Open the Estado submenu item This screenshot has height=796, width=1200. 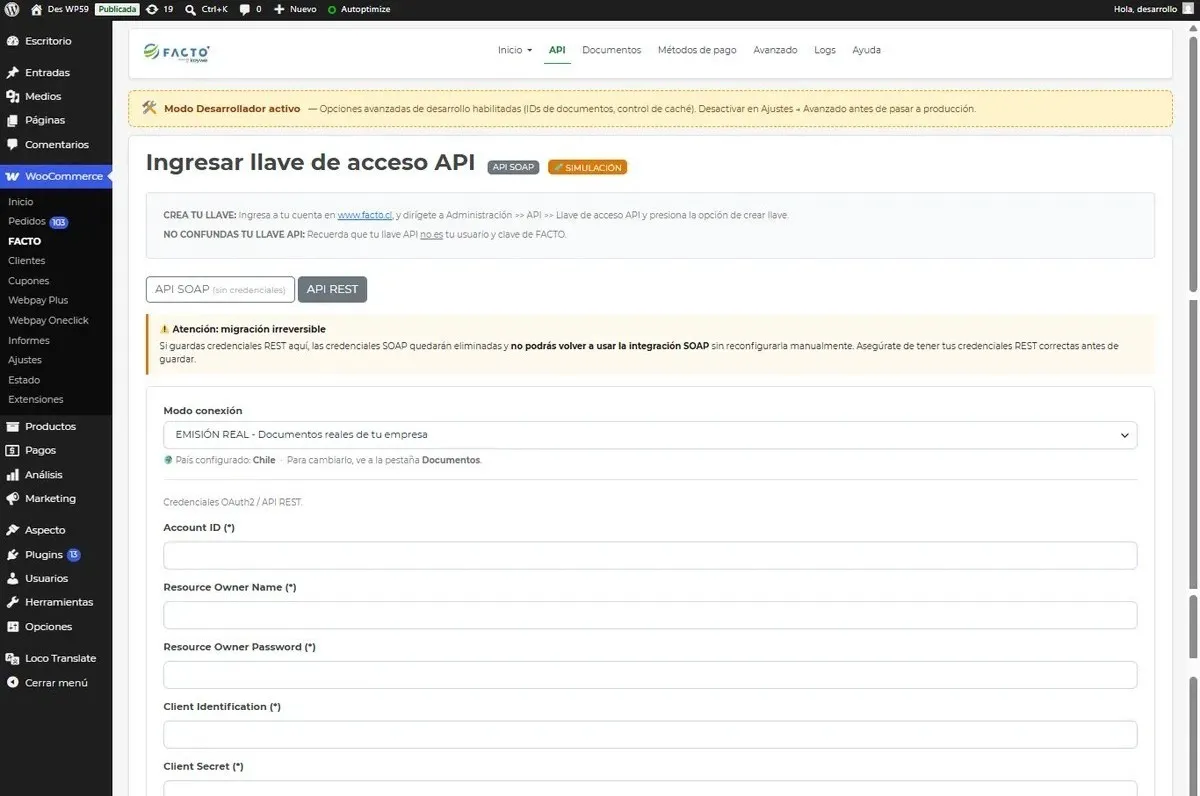tap(24, 380)
